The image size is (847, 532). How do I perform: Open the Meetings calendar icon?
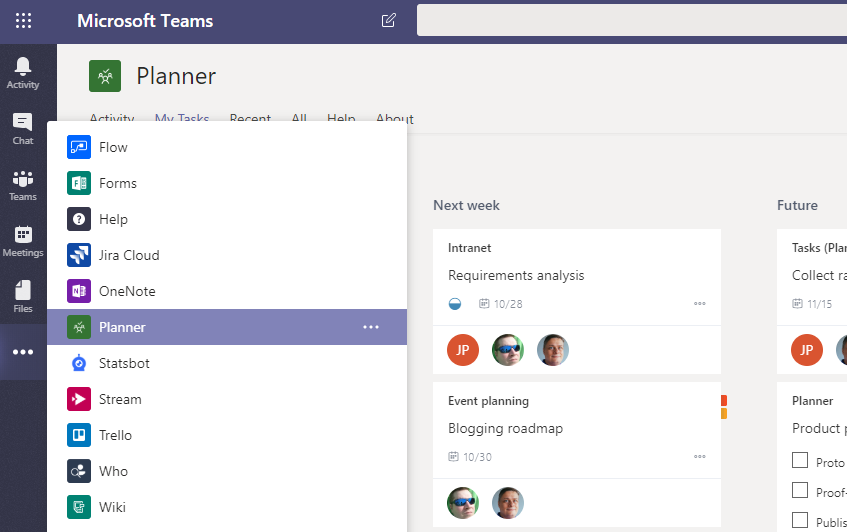22,240
